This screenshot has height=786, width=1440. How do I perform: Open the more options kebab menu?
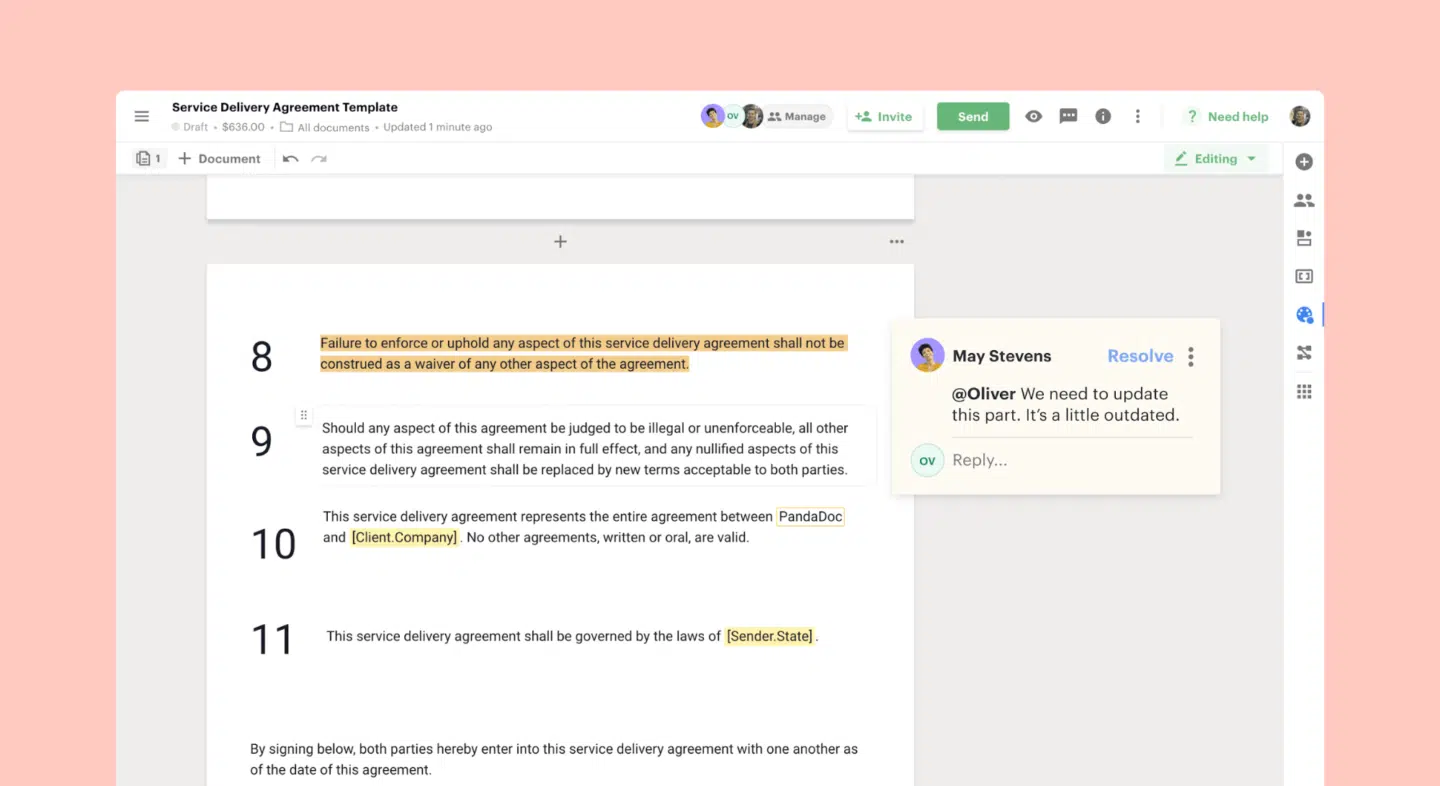pos(1138,116)
